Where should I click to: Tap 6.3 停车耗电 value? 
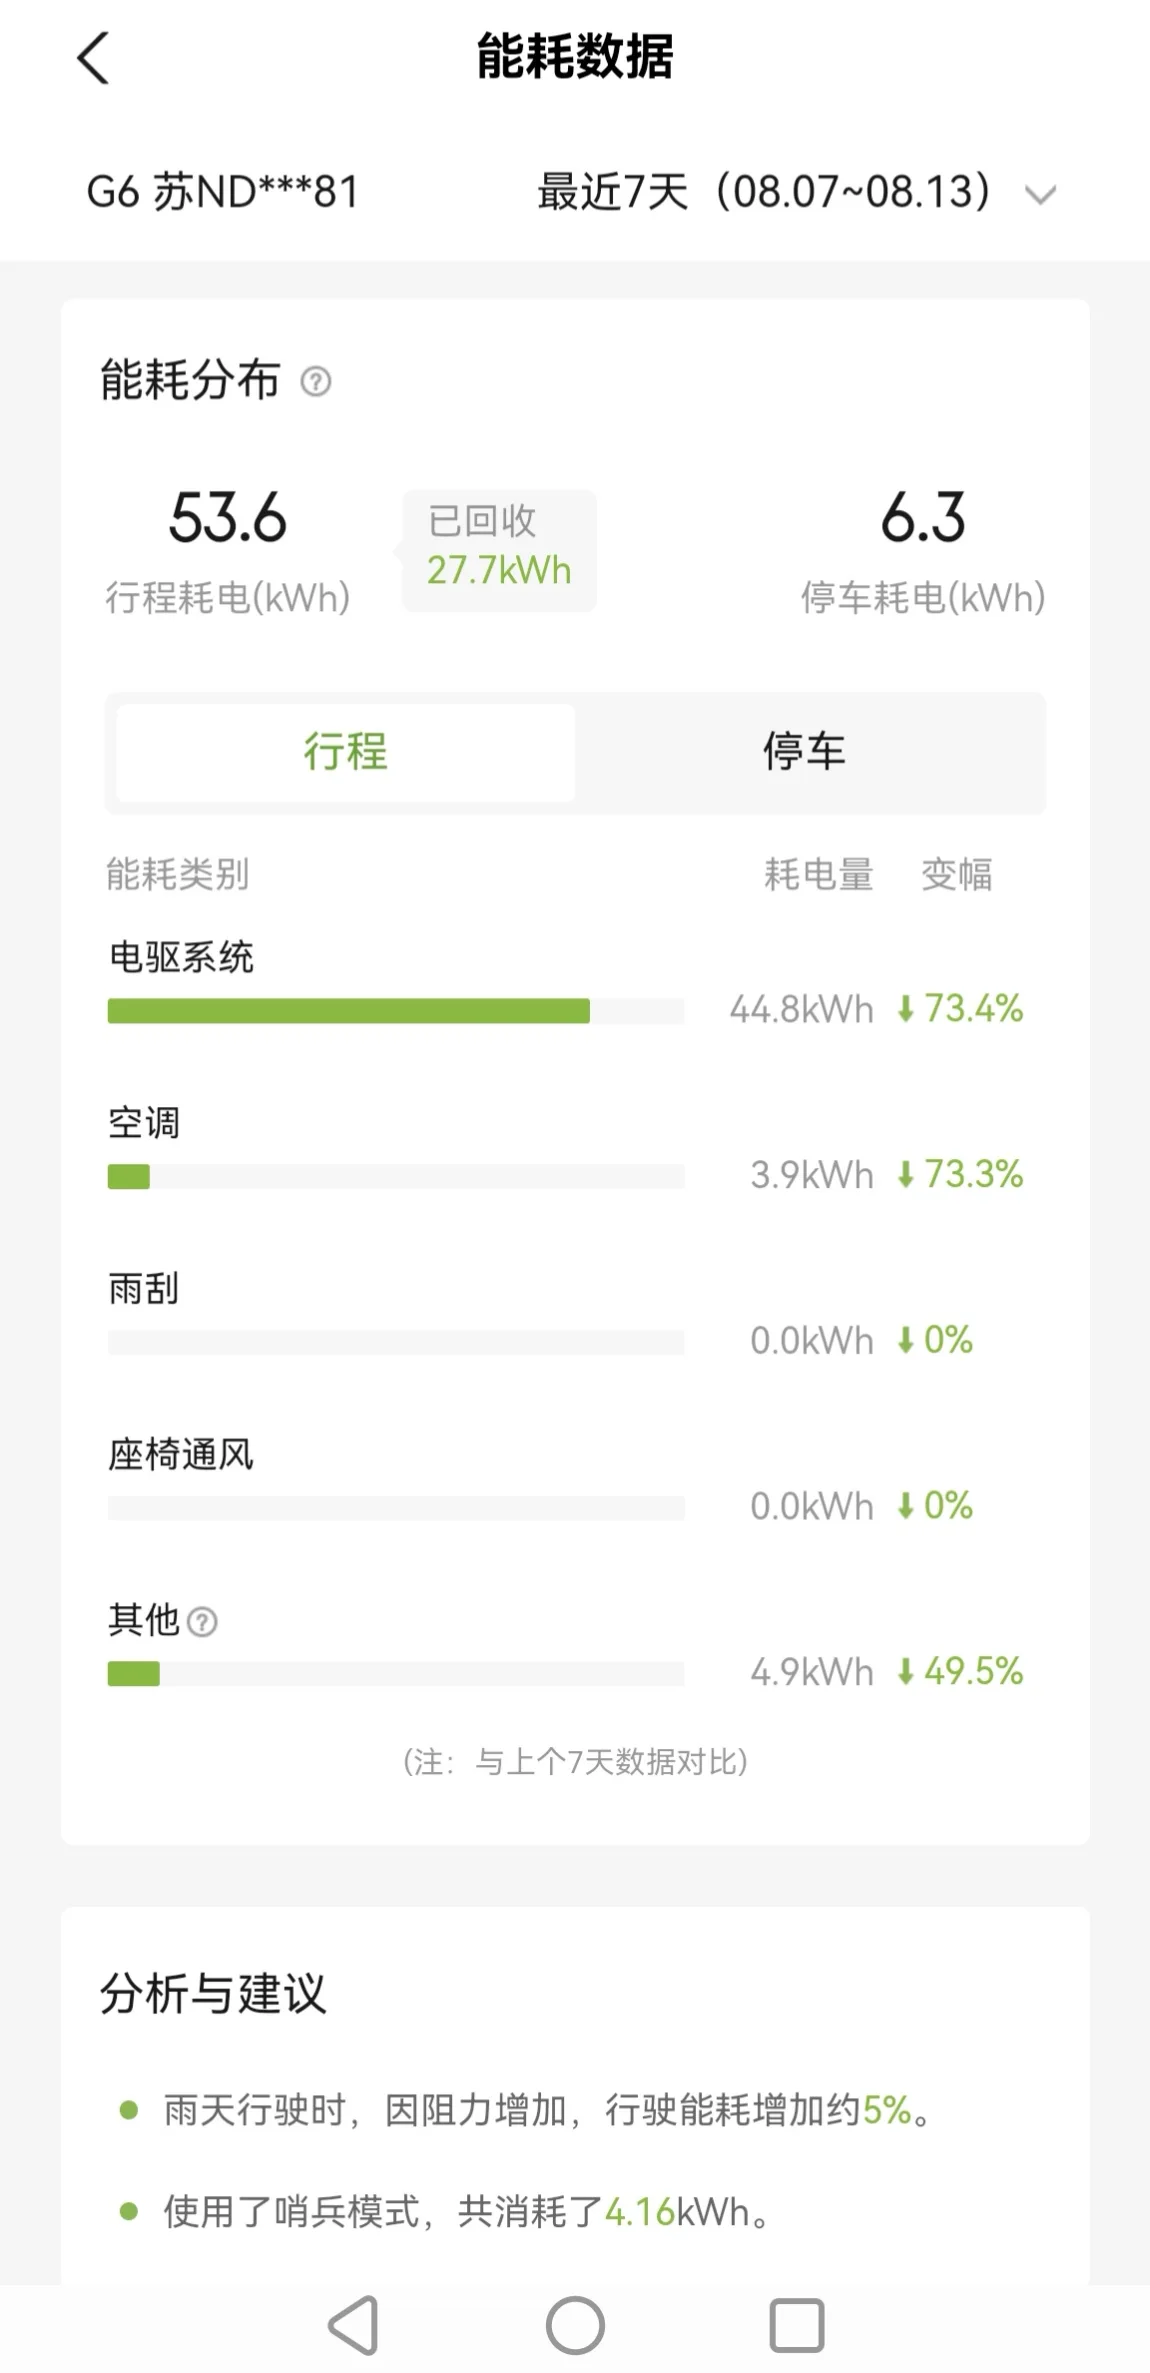(x=923, y=518)
